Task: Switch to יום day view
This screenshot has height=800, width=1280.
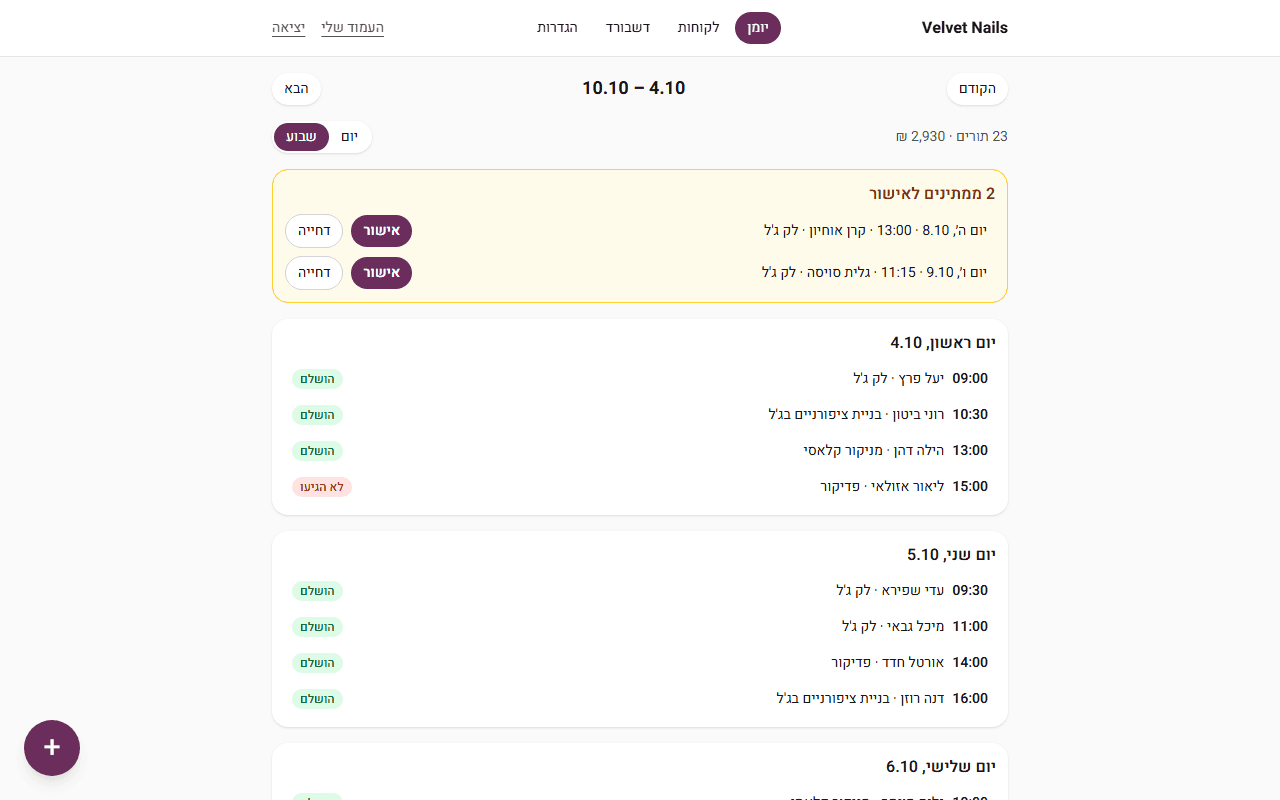Action: tap(349, 137)
